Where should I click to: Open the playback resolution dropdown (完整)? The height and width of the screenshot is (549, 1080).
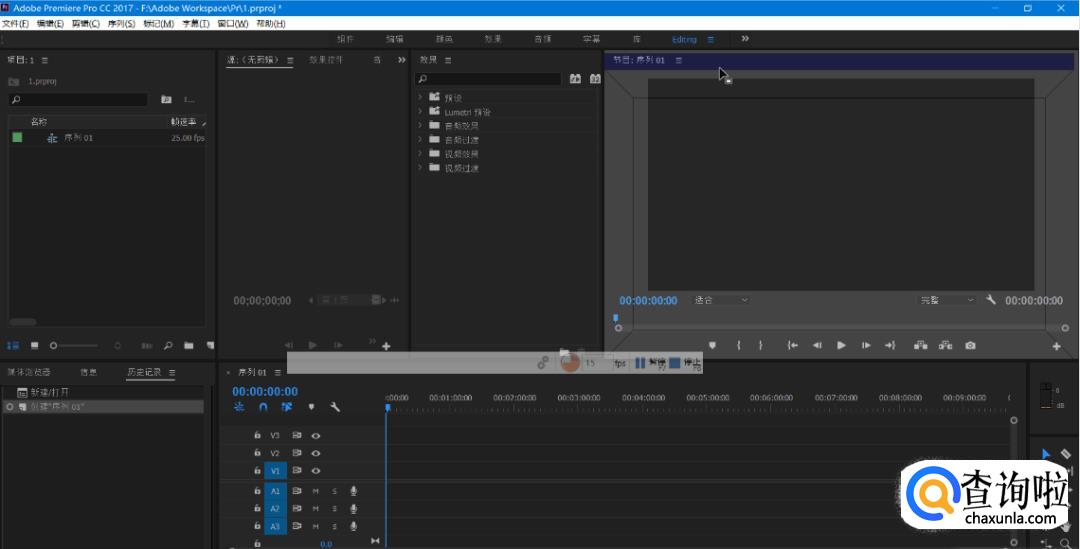click(947, 300)
